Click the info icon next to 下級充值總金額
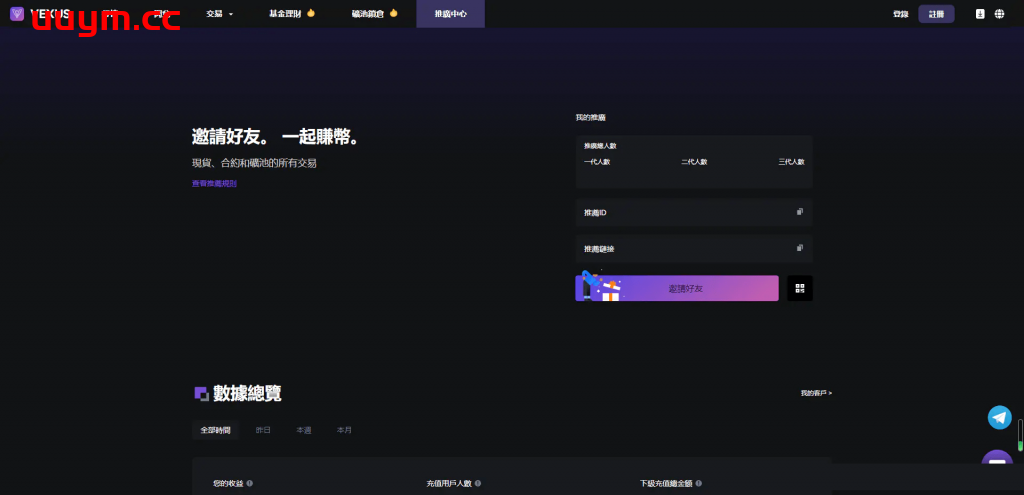 697,483
